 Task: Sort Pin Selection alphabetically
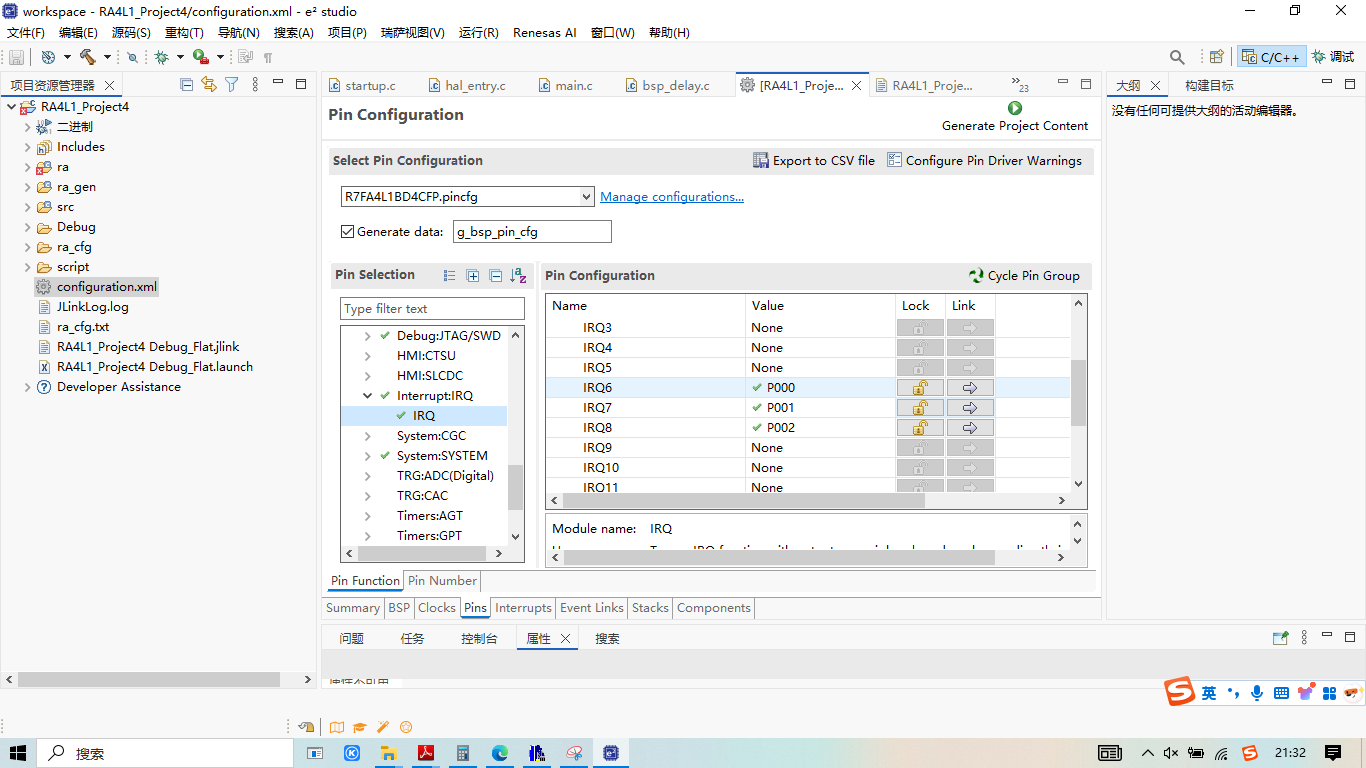(x=518, y=276)
